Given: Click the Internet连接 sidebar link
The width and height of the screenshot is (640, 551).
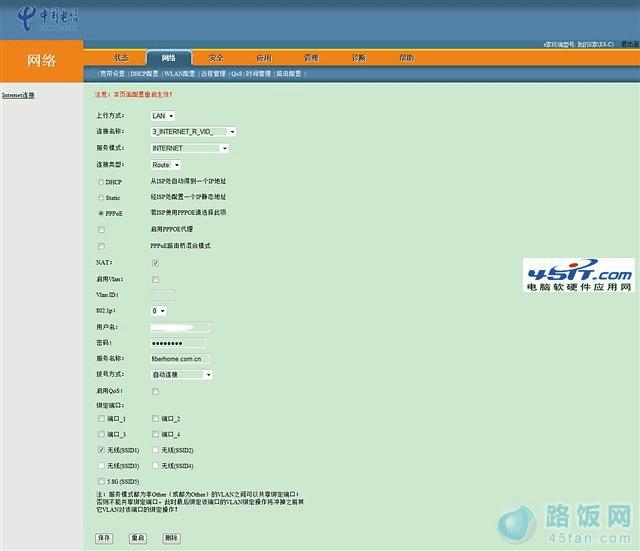Looking at the screenshot, I should 18,96.
